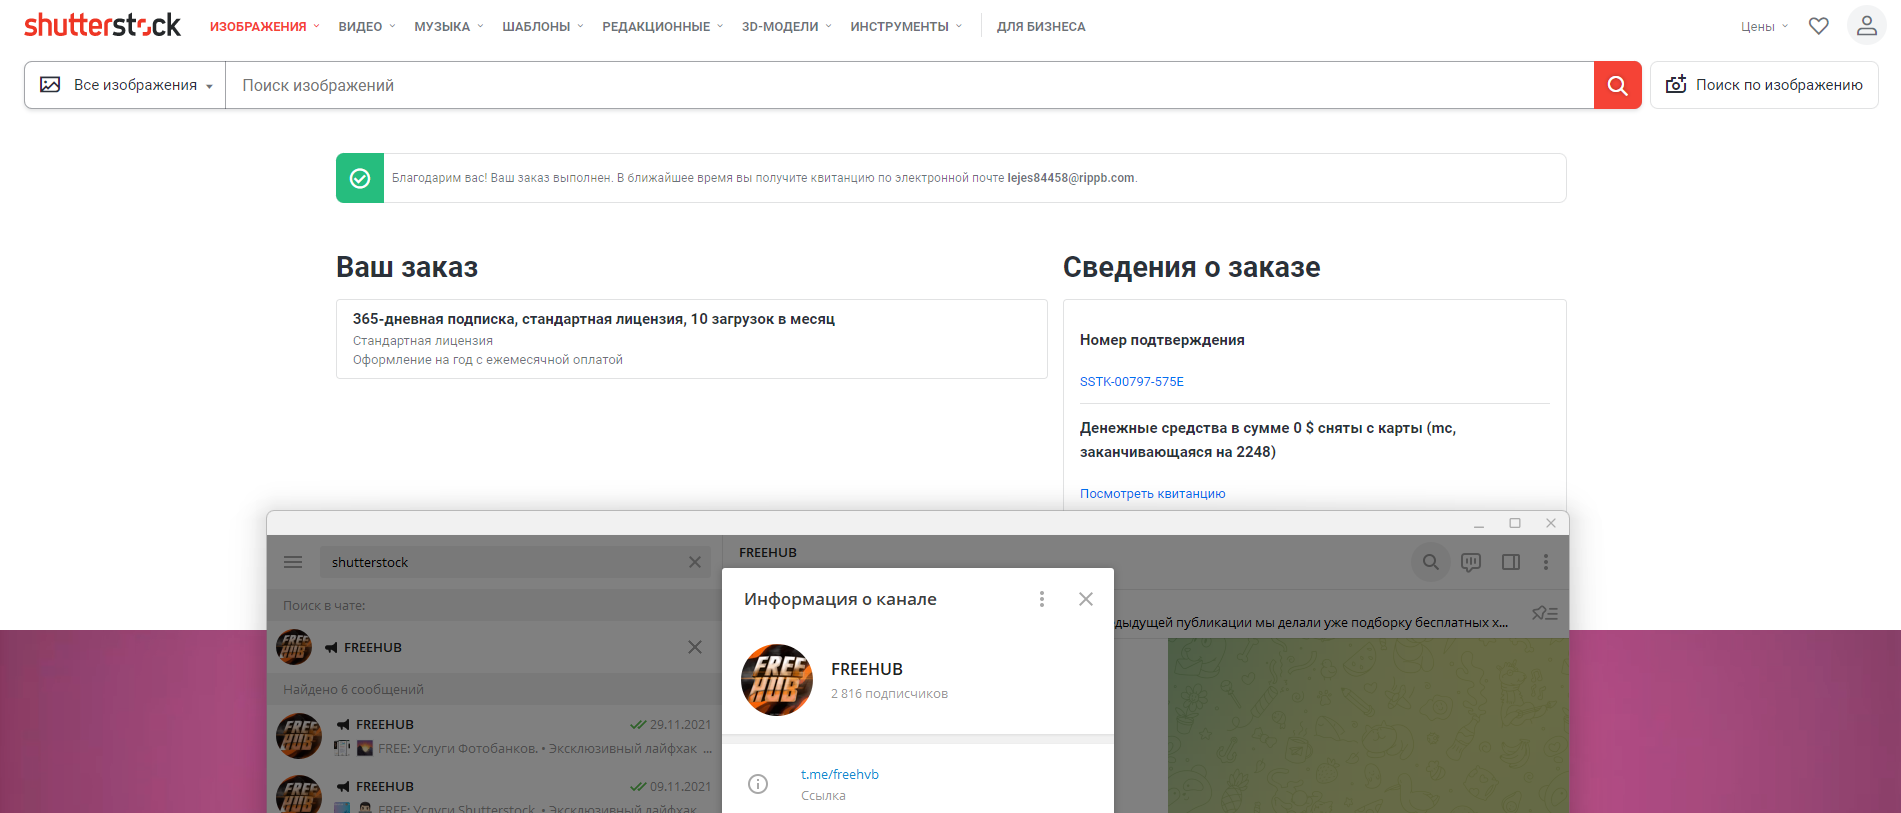Screen dimensions: 1901x813
Task: Expand the ИНСТРУМЕНТЫ dropdown
Action: [x=906, y=27]
